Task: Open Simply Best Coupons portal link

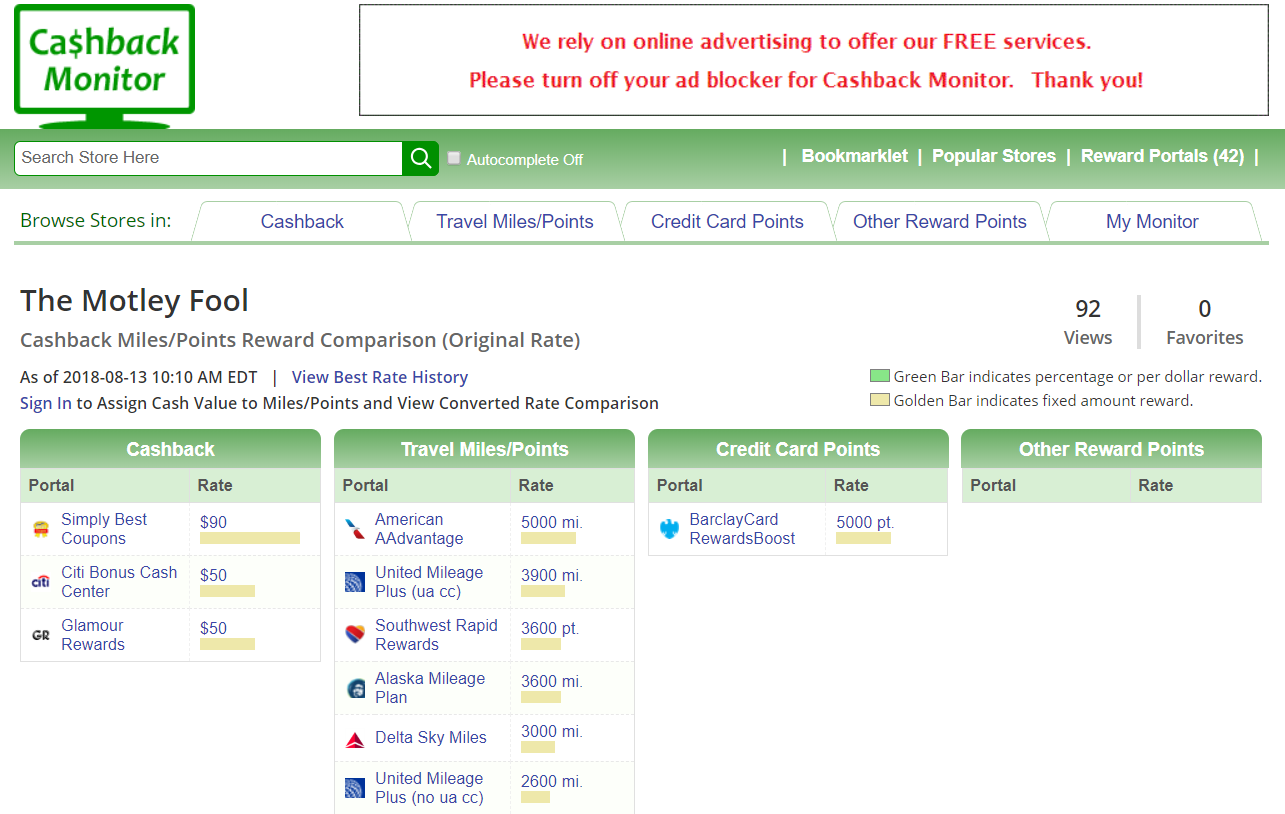Action: 104,529
